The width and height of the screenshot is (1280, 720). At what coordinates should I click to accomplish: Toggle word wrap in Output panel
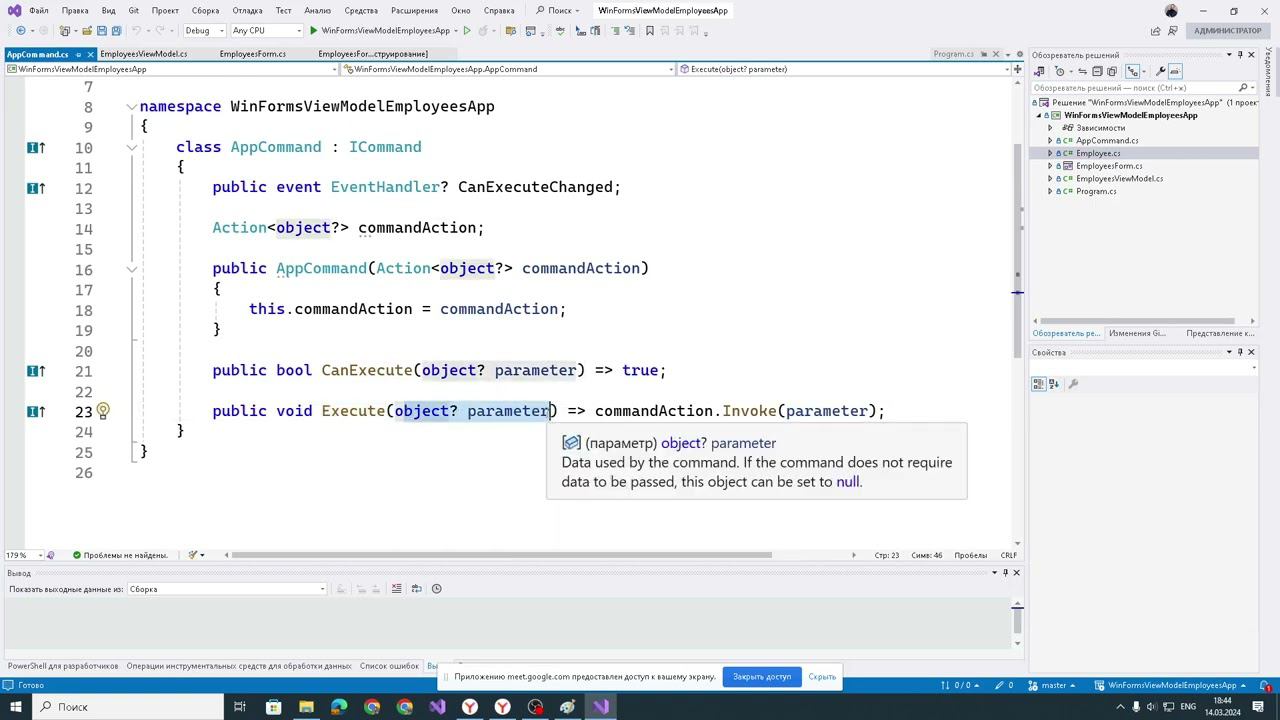pos(417,589)
